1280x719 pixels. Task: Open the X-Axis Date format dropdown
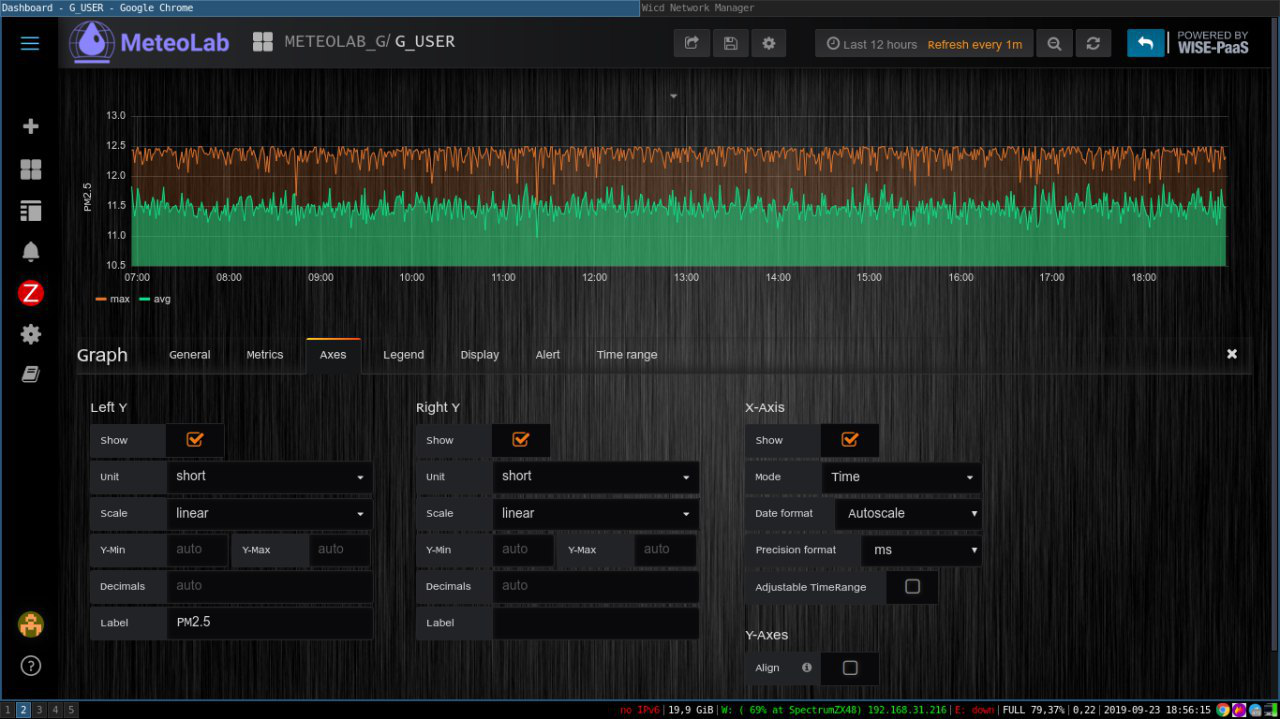click(x=908, y=514)
